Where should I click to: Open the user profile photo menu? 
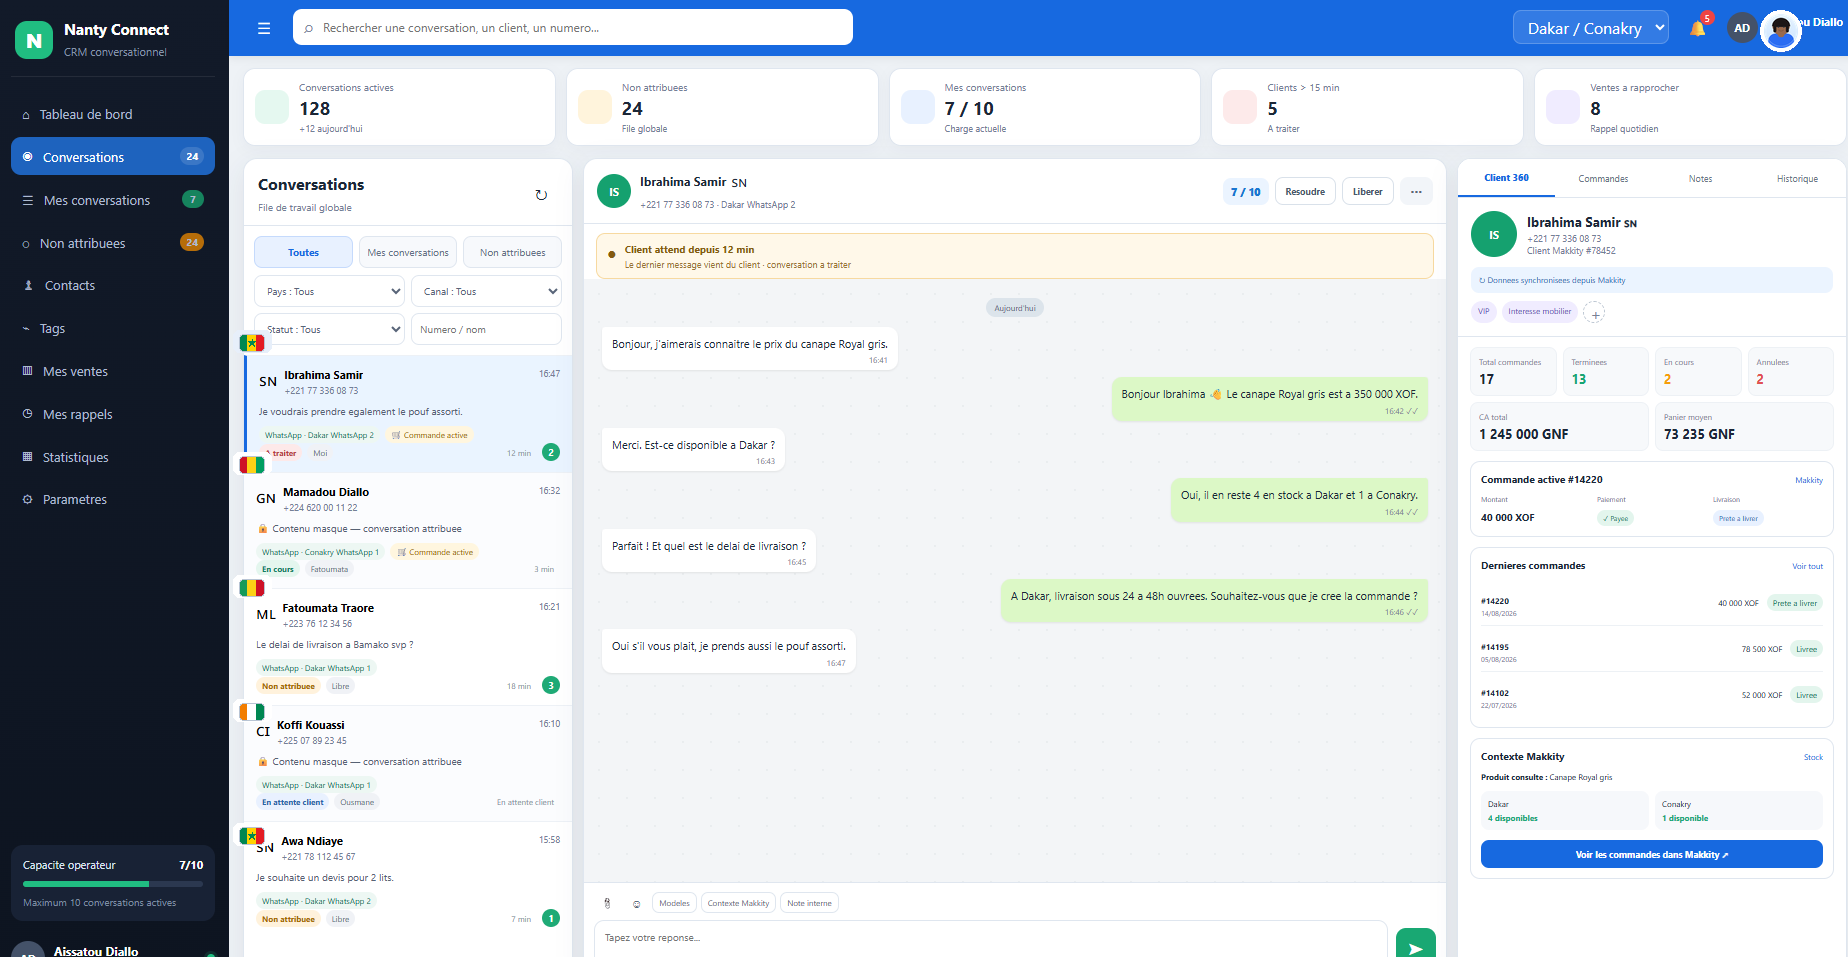click(x=1780, y=31)
